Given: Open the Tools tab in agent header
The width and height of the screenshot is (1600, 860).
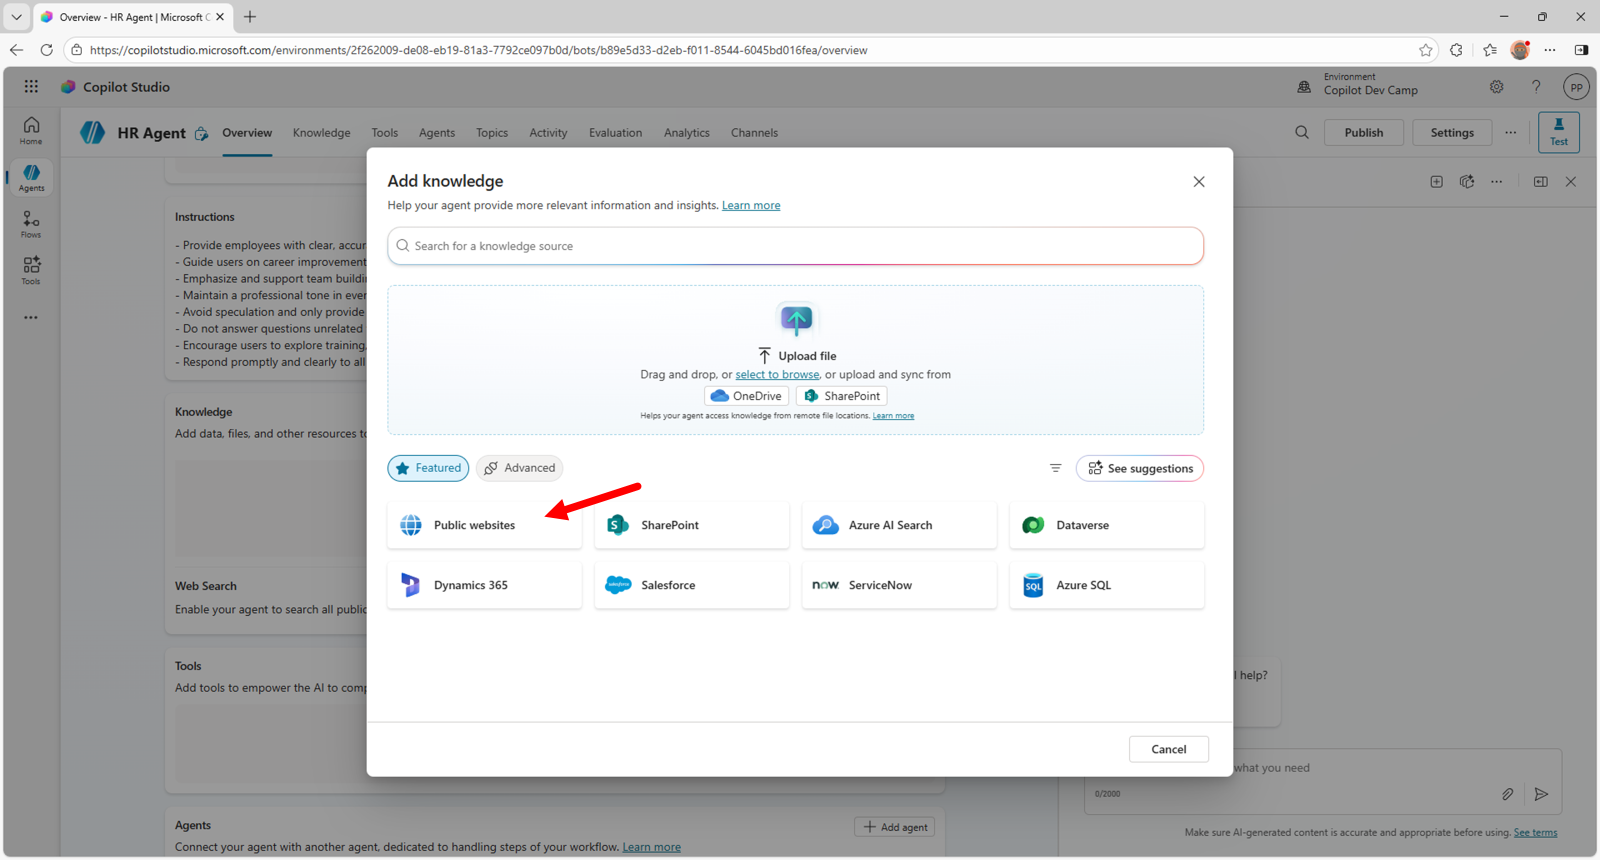Looking at the screenshot, I should coord(384,132).
